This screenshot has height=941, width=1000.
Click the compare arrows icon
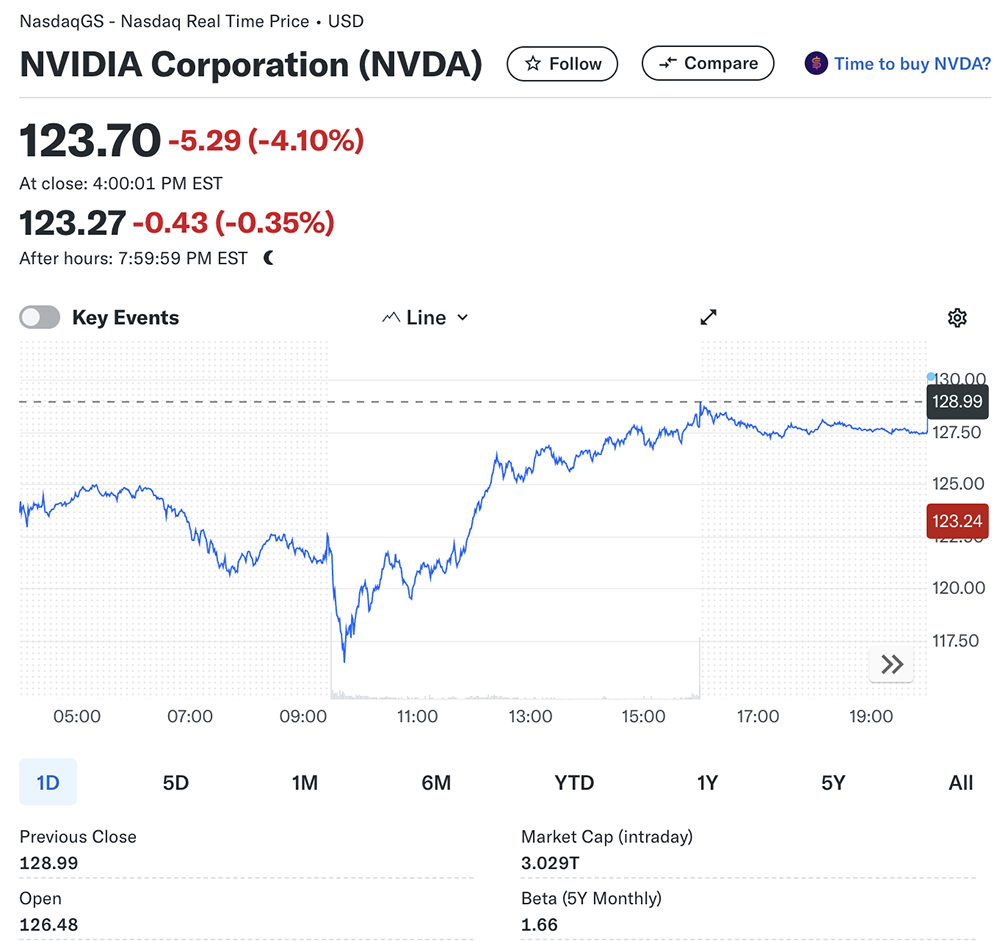point(668,64)
